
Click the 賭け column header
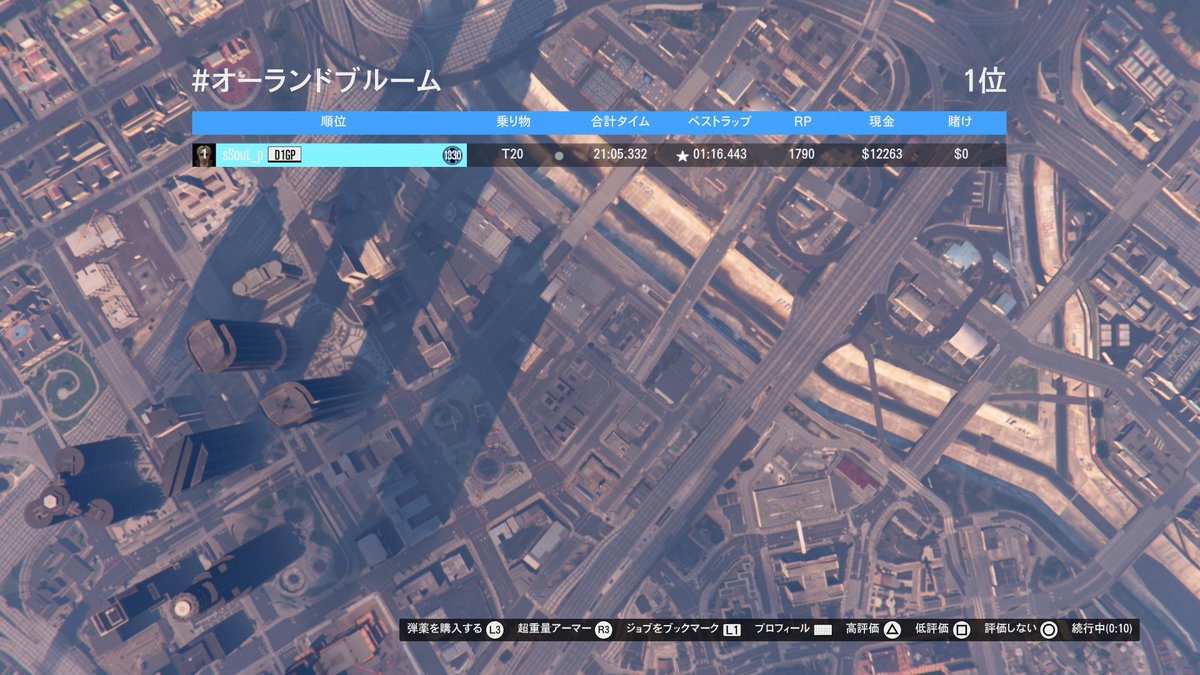960,121
